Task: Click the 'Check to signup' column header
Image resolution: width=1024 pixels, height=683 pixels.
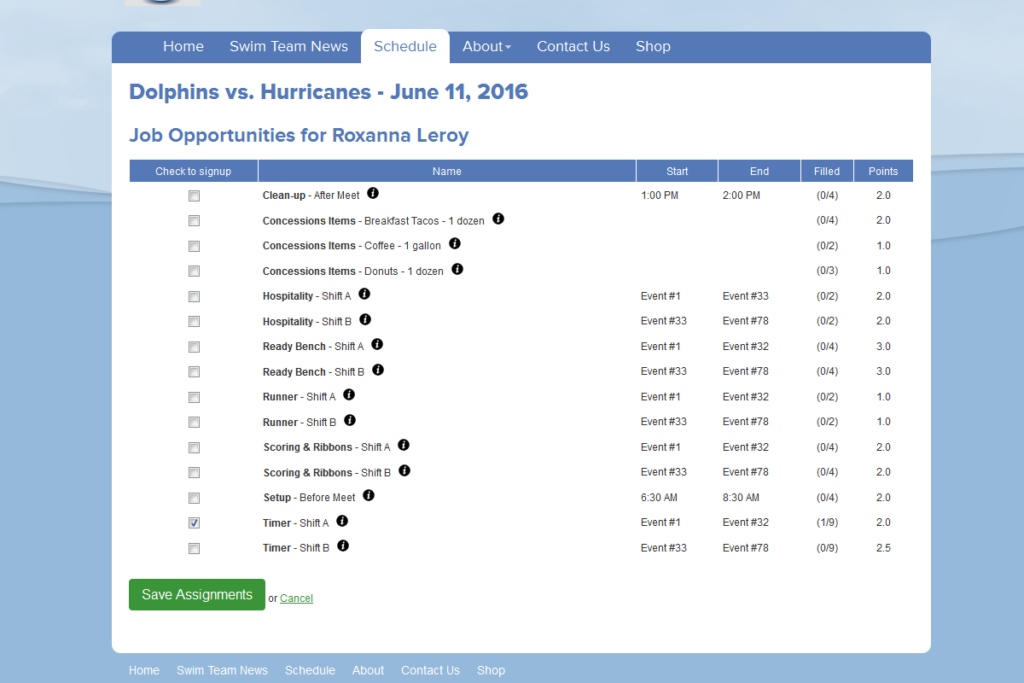Action: pos(193,171)
